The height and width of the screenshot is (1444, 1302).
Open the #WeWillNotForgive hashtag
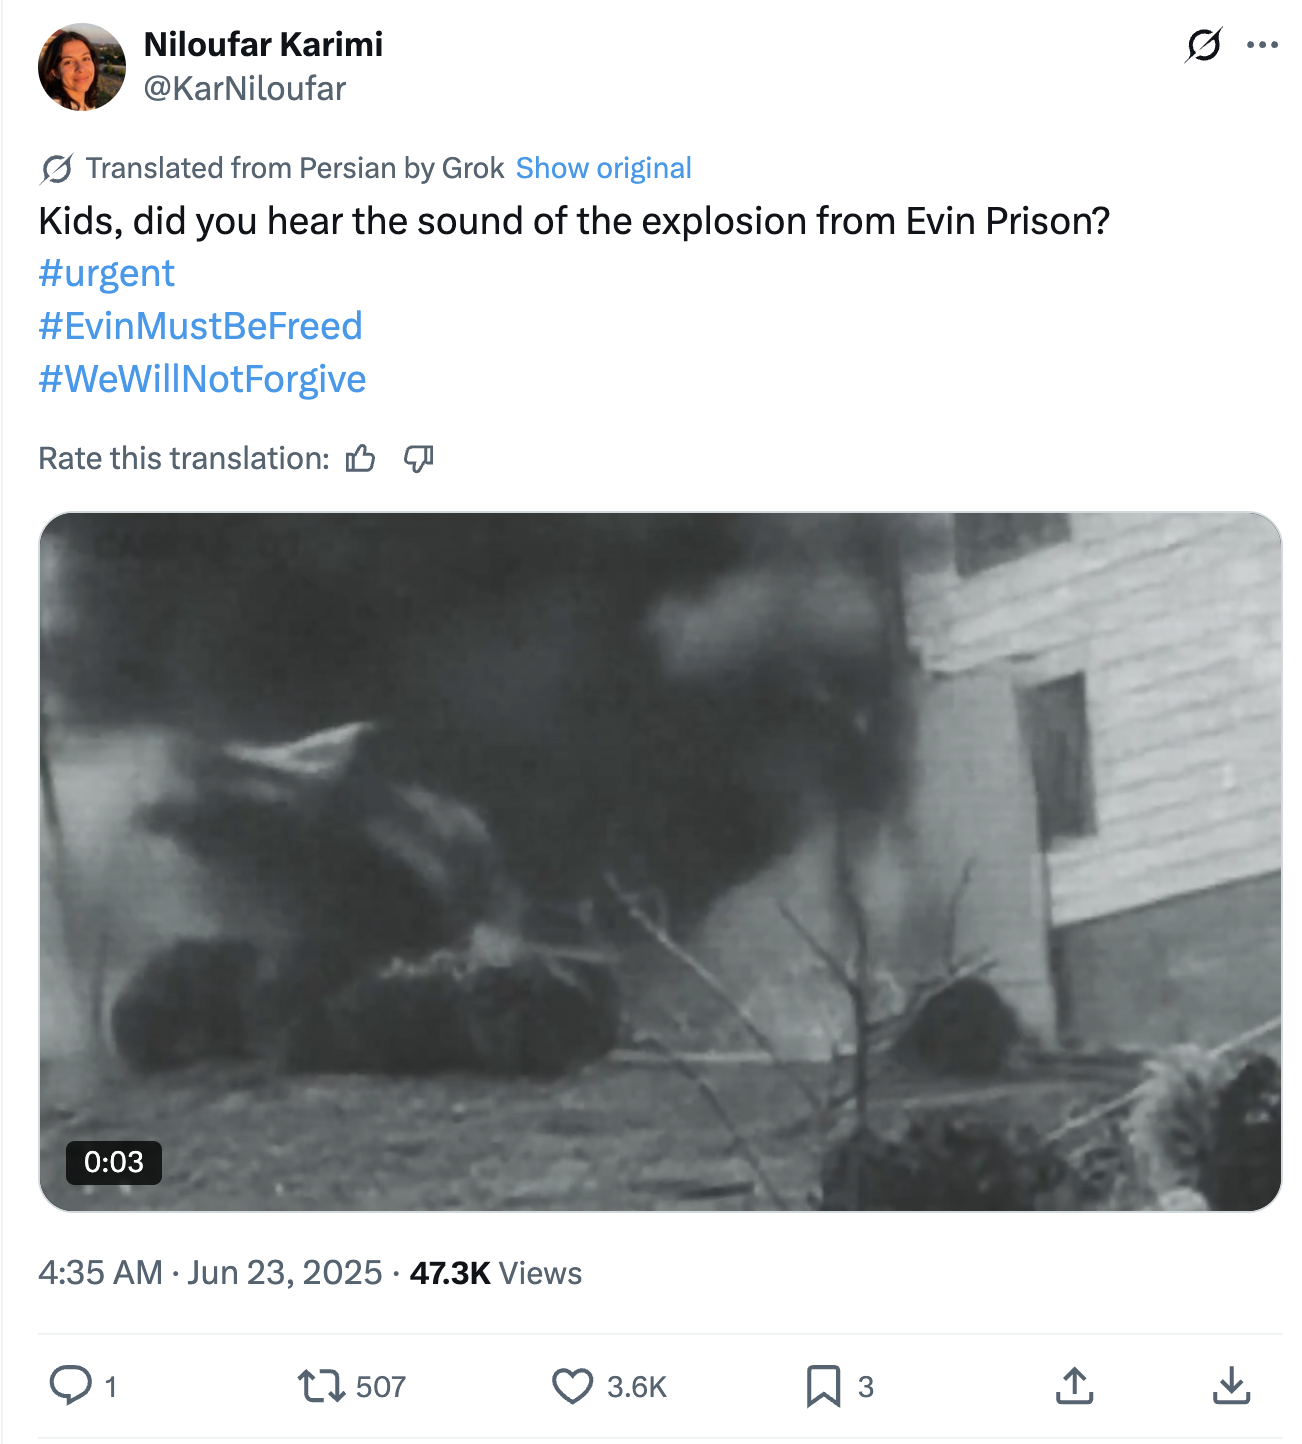(x=202, y=379)
